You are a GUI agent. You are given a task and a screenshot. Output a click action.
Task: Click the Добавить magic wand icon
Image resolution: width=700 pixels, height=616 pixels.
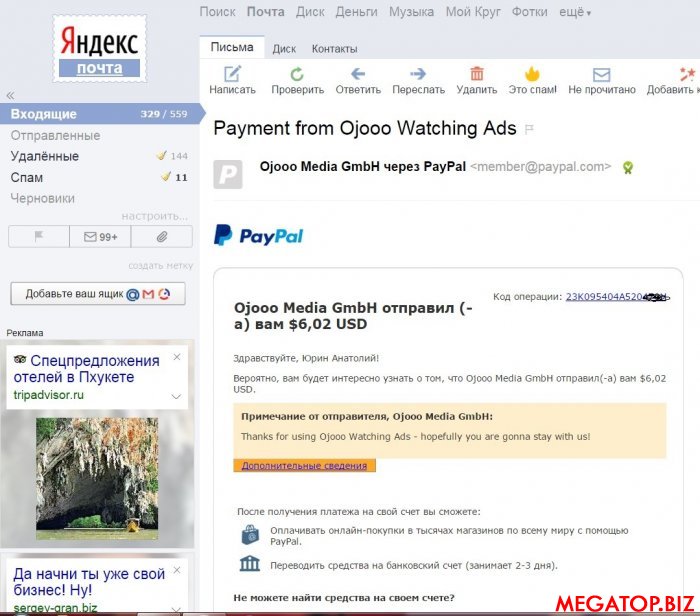click(688, 74)
